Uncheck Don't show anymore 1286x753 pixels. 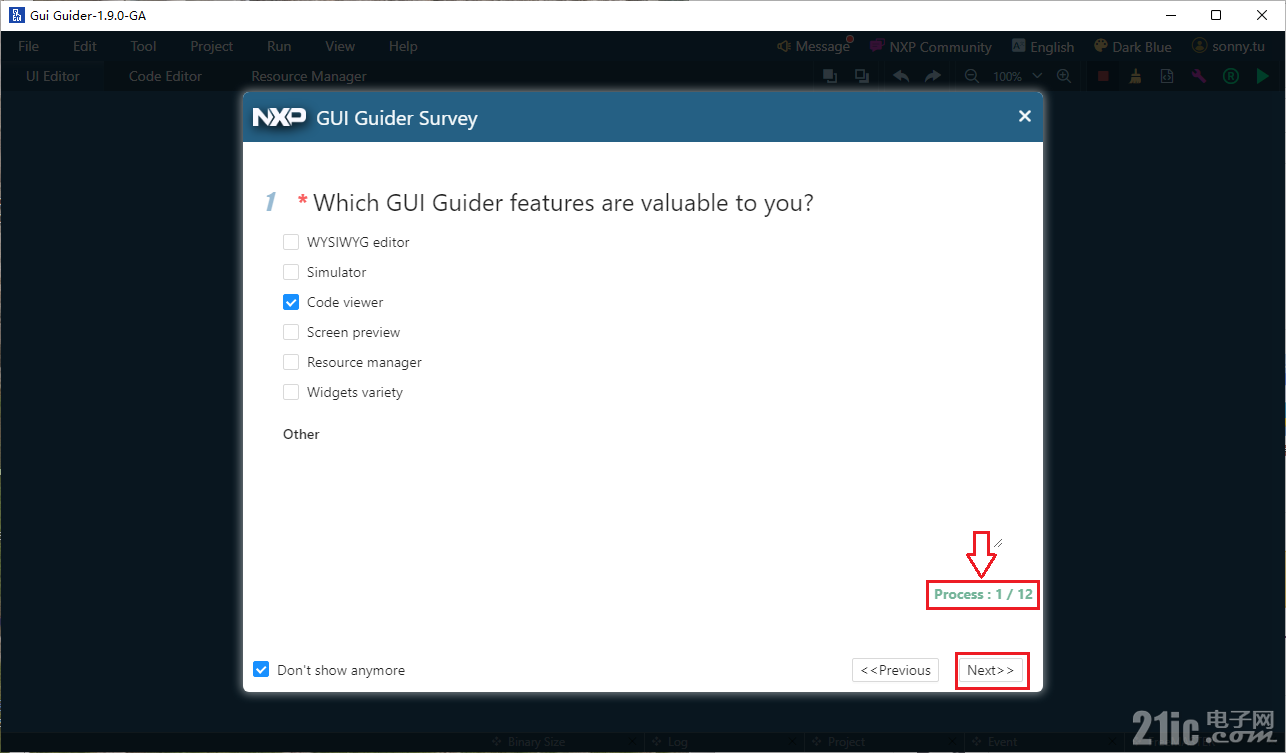[261, 670]
